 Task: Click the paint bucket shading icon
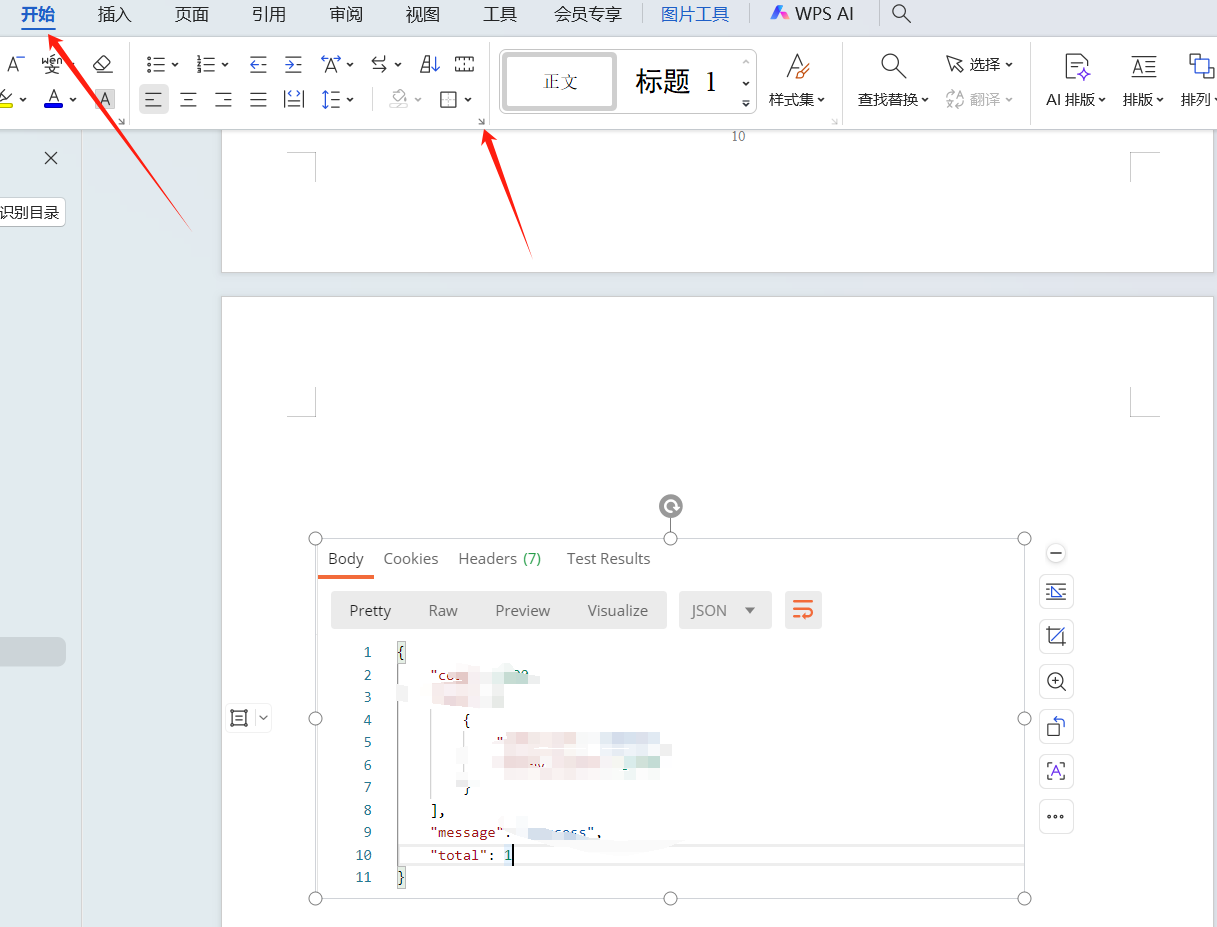click(x=400, y=99)
